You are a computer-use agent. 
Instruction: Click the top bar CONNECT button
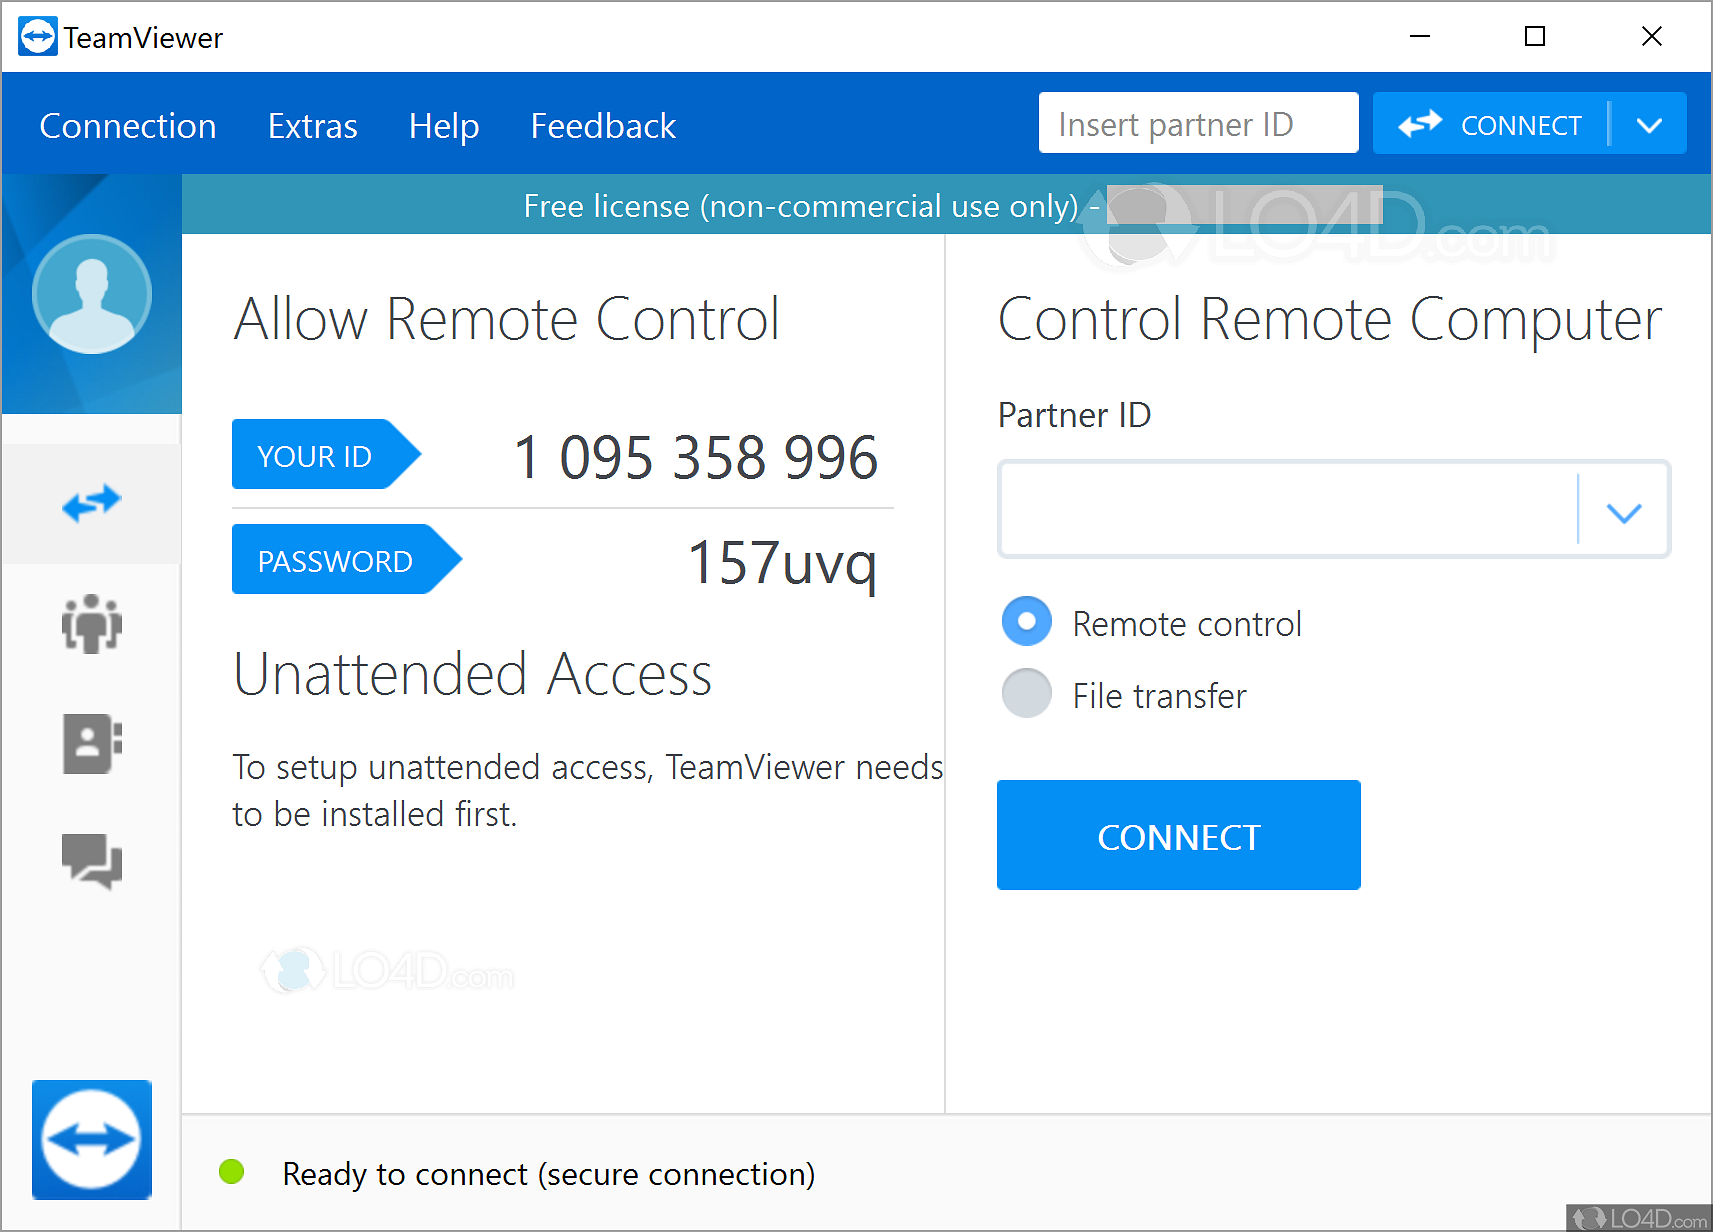pos(1490,125)
